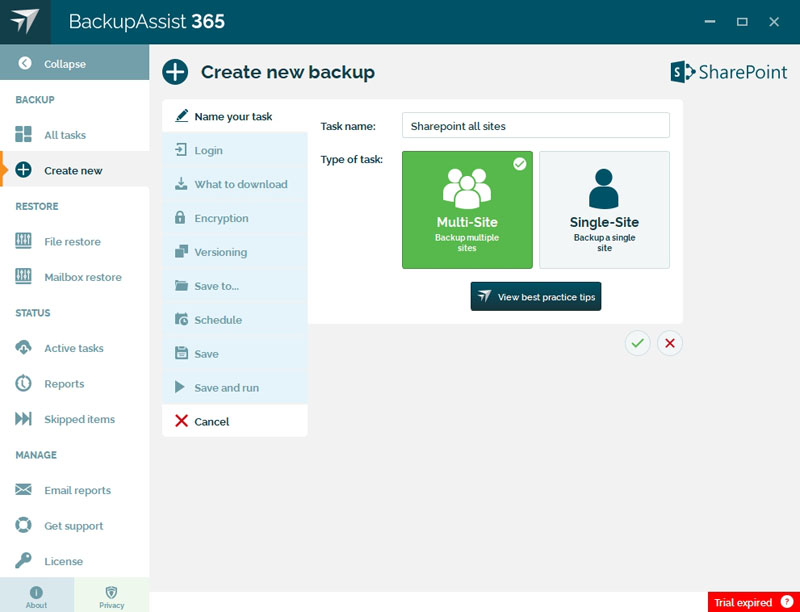
Task: Click into the Task name field
Action: (536, 125)
